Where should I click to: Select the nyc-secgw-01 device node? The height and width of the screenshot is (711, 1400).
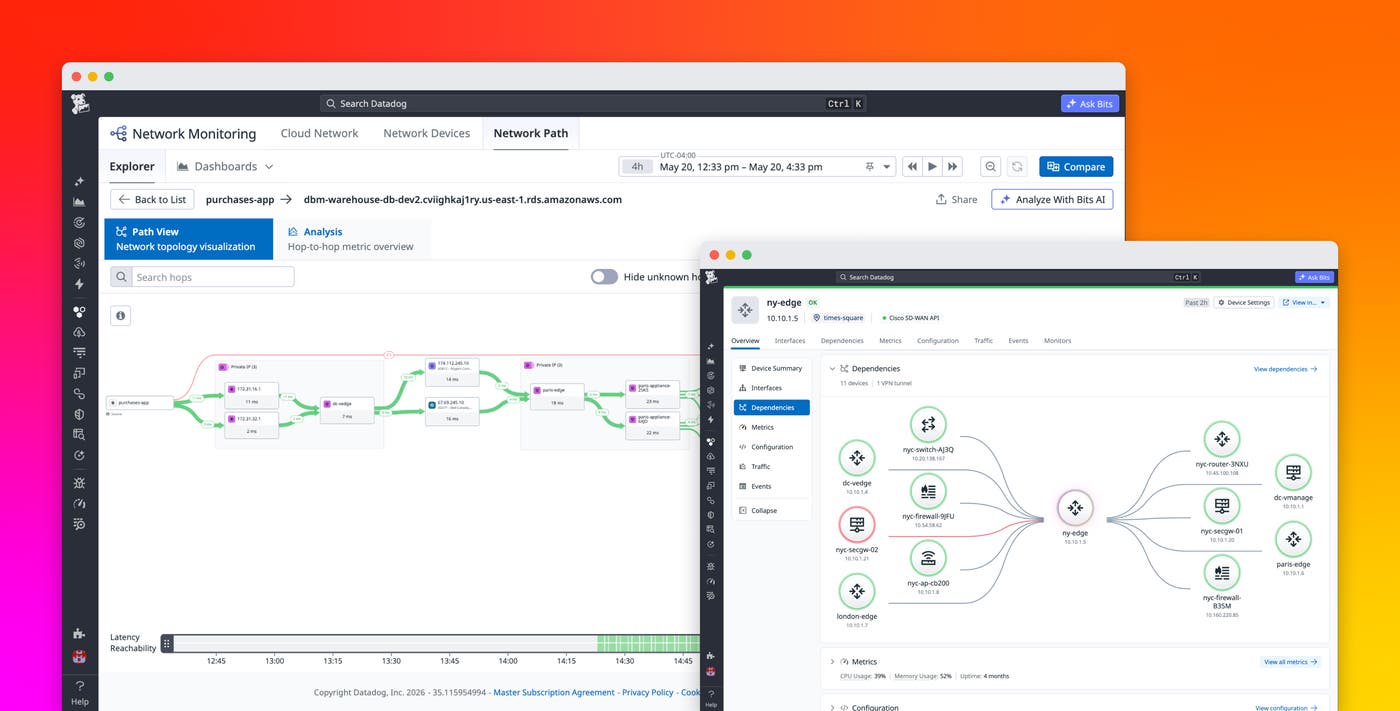1221,506
